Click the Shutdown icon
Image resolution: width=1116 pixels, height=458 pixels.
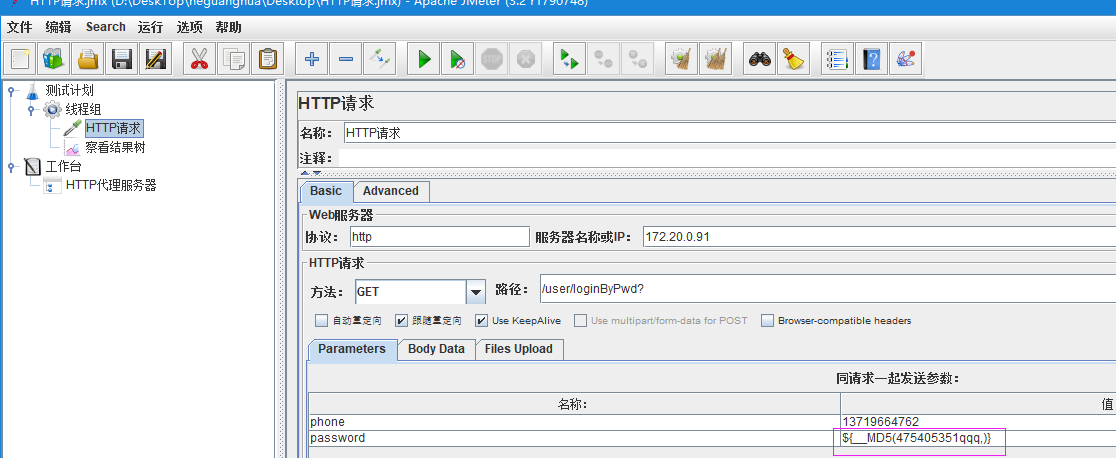(x=525, y=58)
